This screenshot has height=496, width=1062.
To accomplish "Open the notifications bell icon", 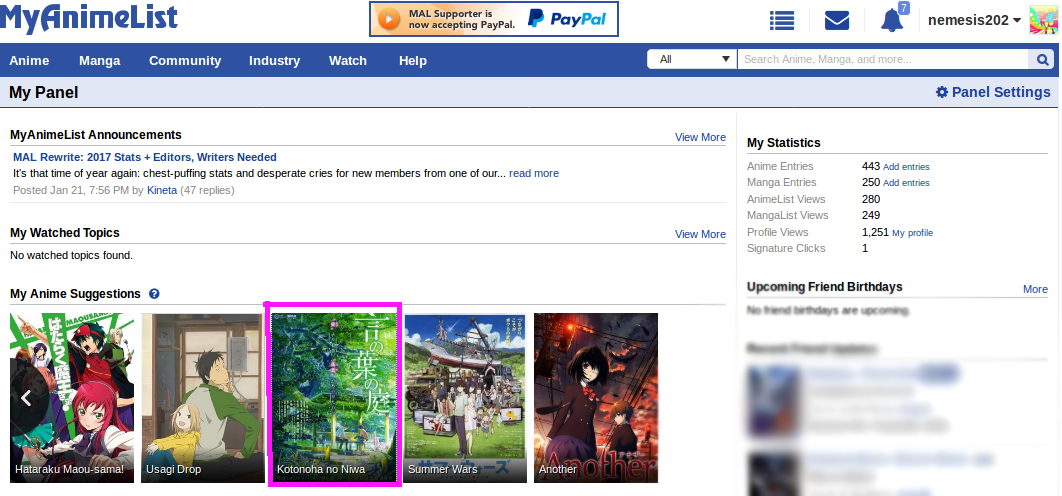I will [891, 20].
